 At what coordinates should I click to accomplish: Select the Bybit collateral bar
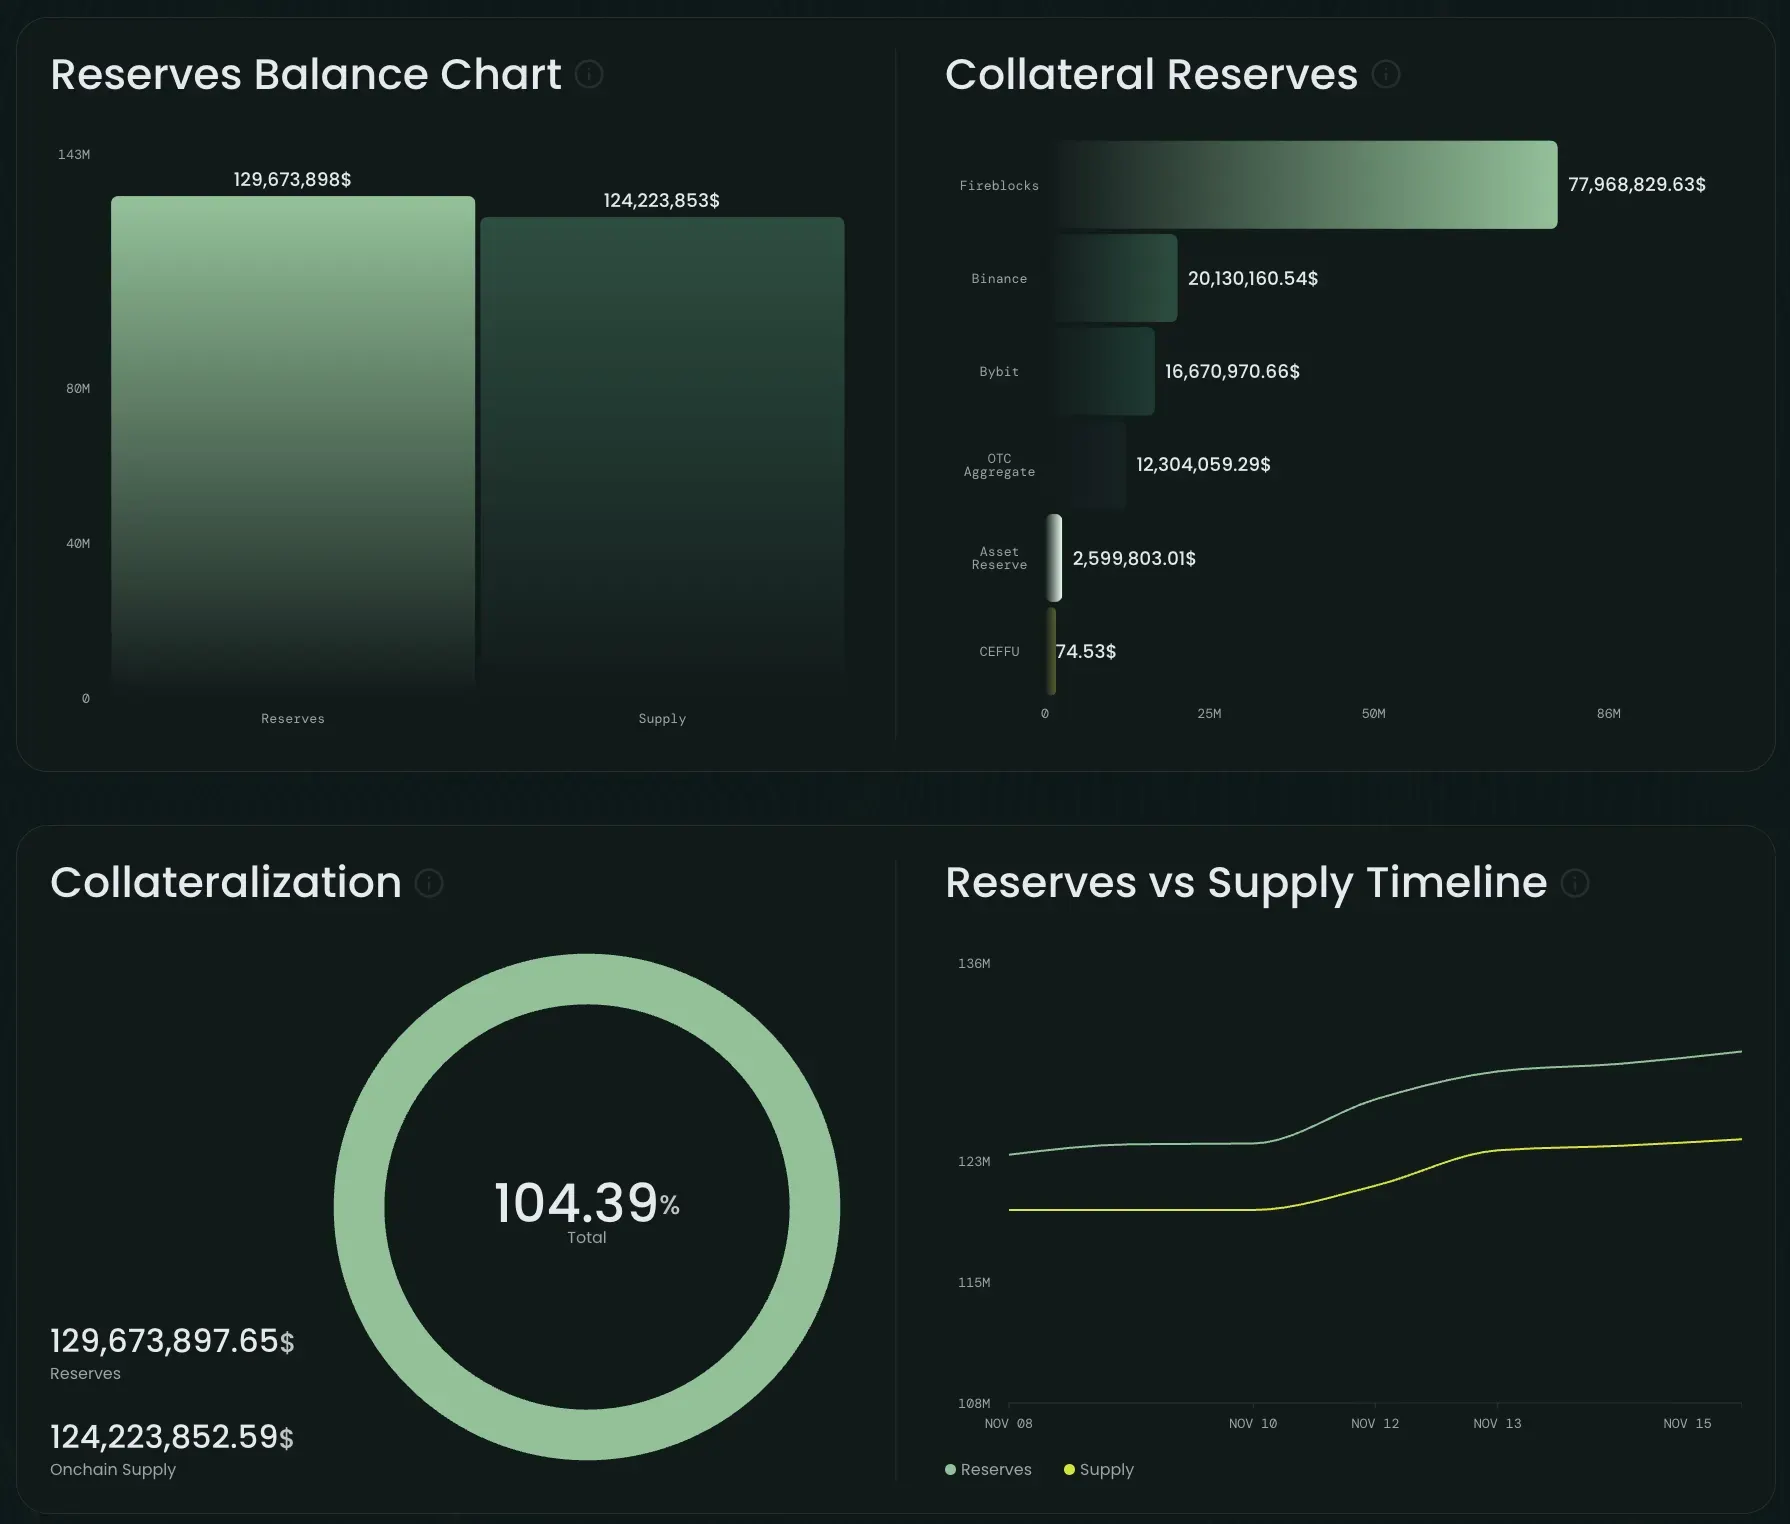(x=1104, y=371)
